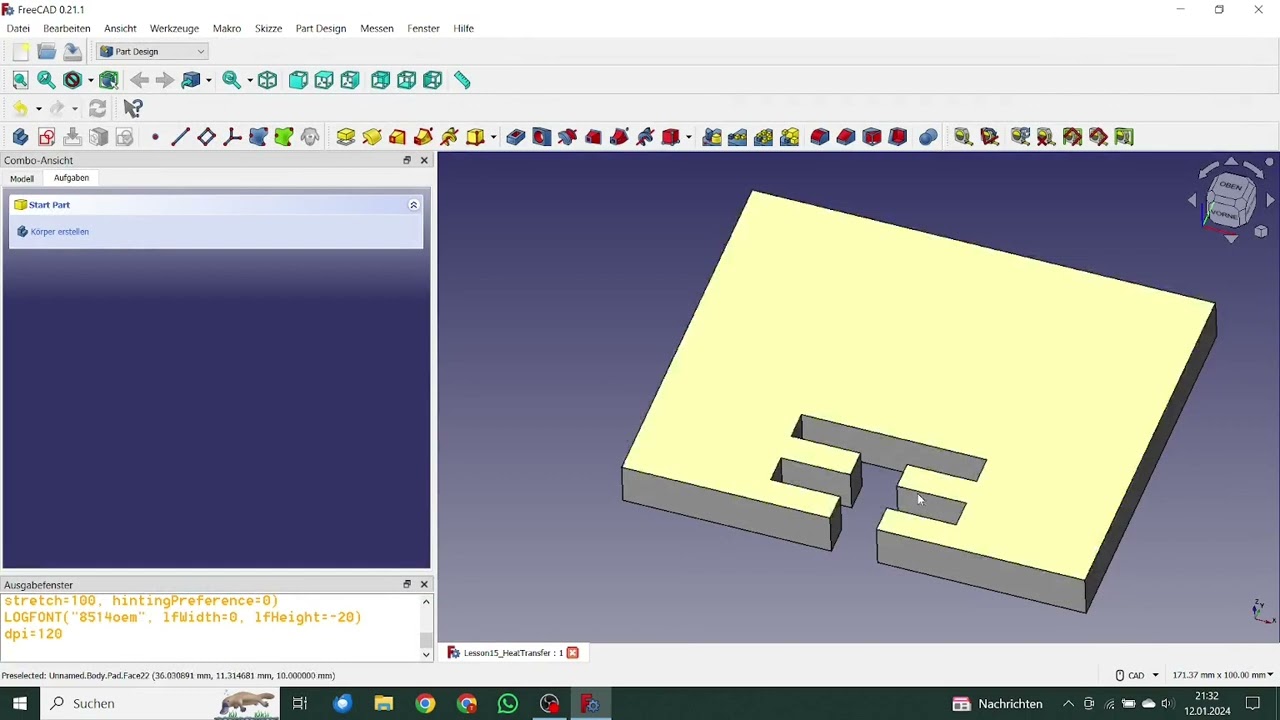The width and height of the screenshot is (1280, 720).
Task: Click the Pad tool icon
Action: (x=346, y=137)
